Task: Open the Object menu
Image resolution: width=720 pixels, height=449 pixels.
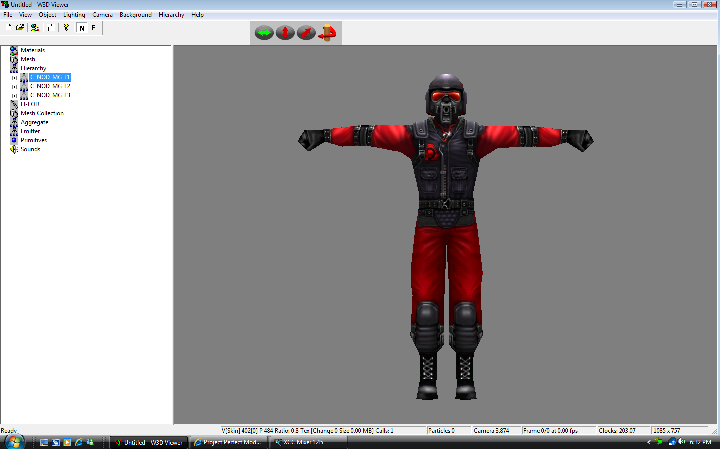Action: coord(47,15)
